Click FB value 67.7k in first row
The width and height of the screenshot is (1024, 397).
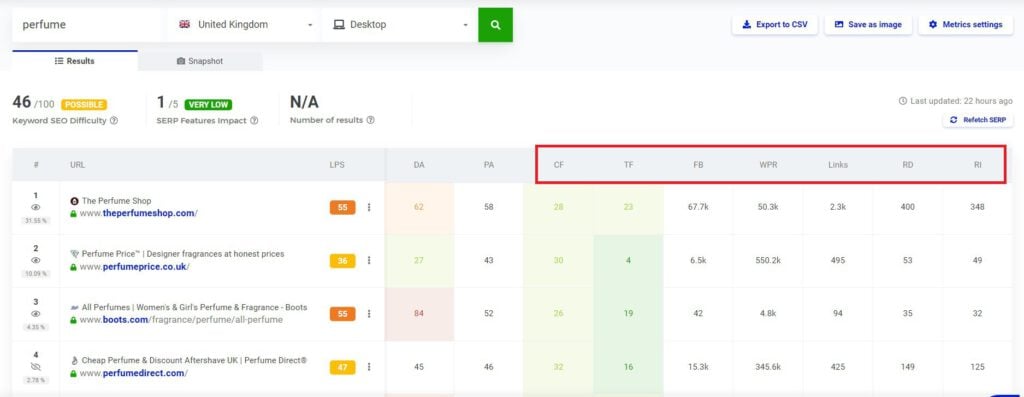pyautogui.click(x=698, y=207)
